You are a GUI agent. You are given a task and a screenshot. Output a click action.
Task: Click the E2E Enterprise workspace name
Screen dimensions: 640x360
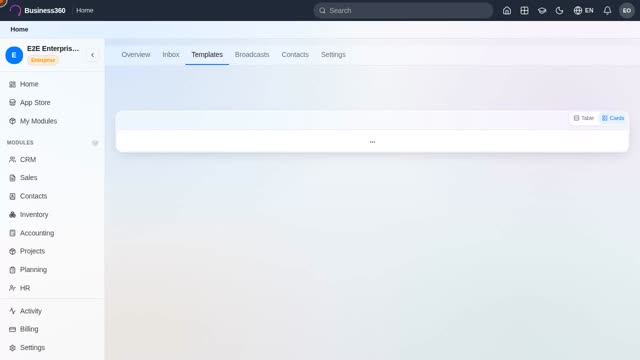(53, 49)
